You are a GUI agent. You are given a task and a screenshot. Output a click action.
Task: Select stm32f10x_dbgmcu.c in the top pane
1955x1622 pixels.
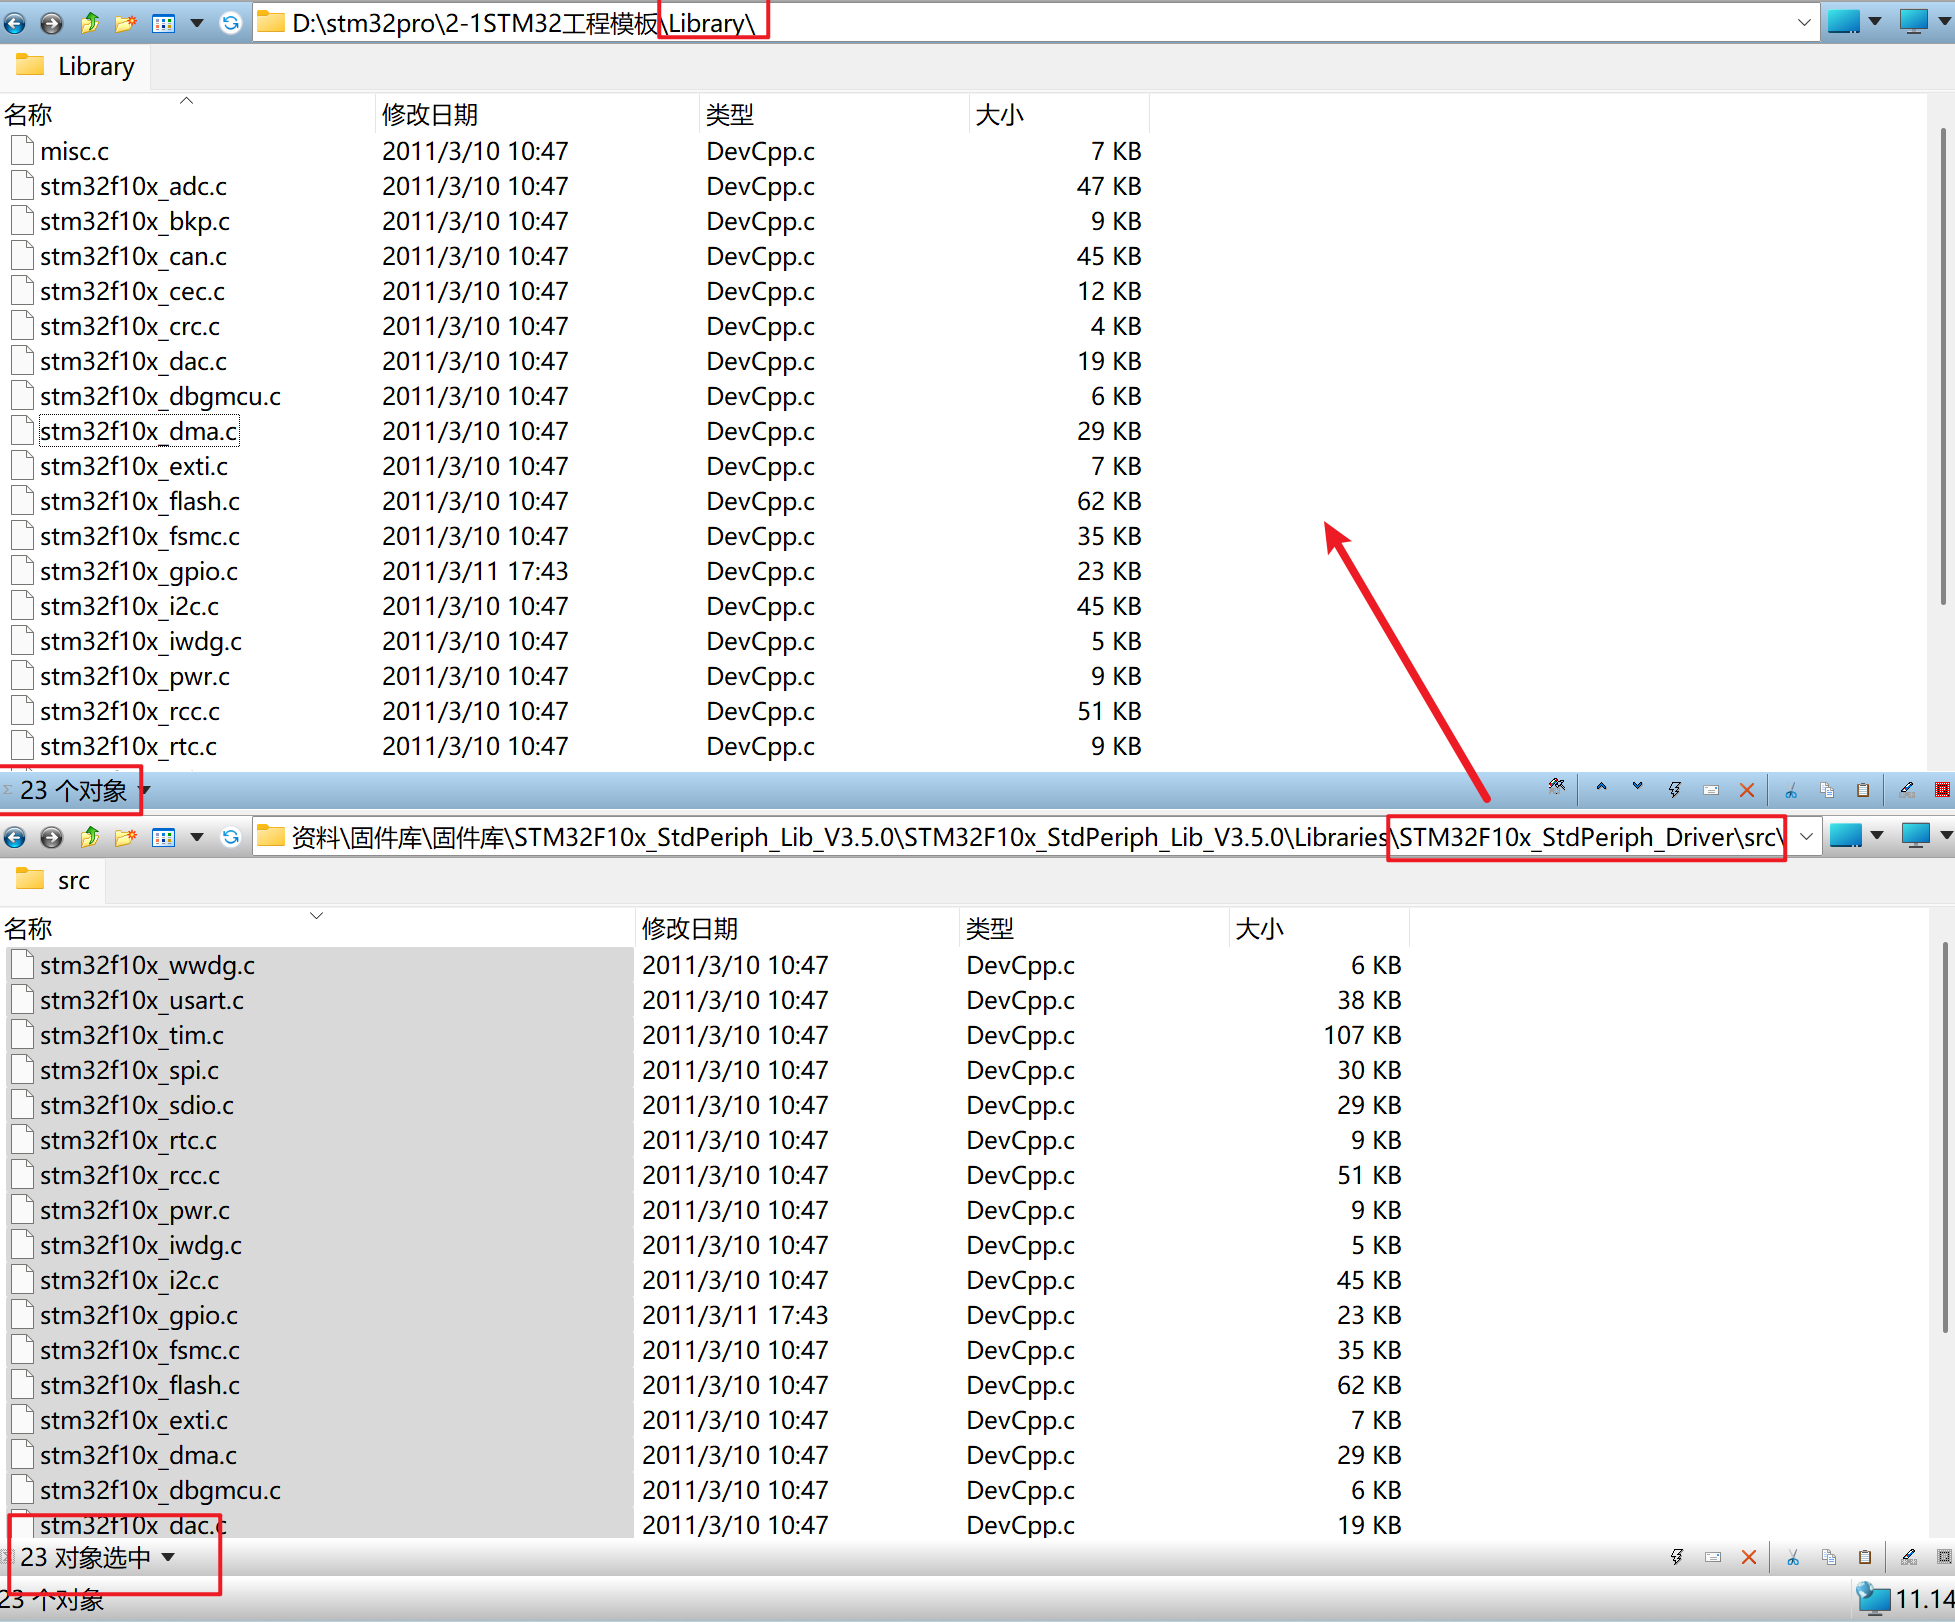[160, 396]
